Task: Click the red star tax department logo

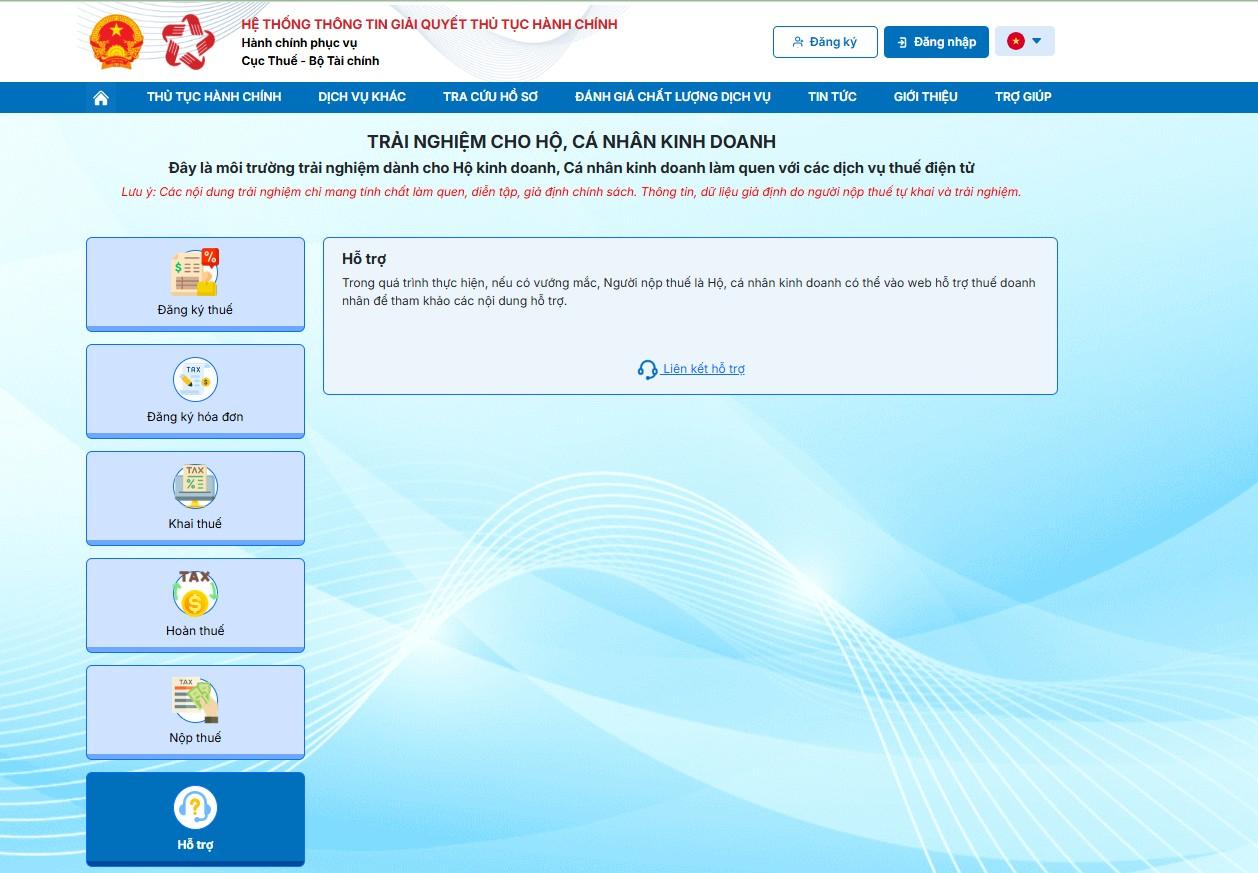Action: coord(188,42)
